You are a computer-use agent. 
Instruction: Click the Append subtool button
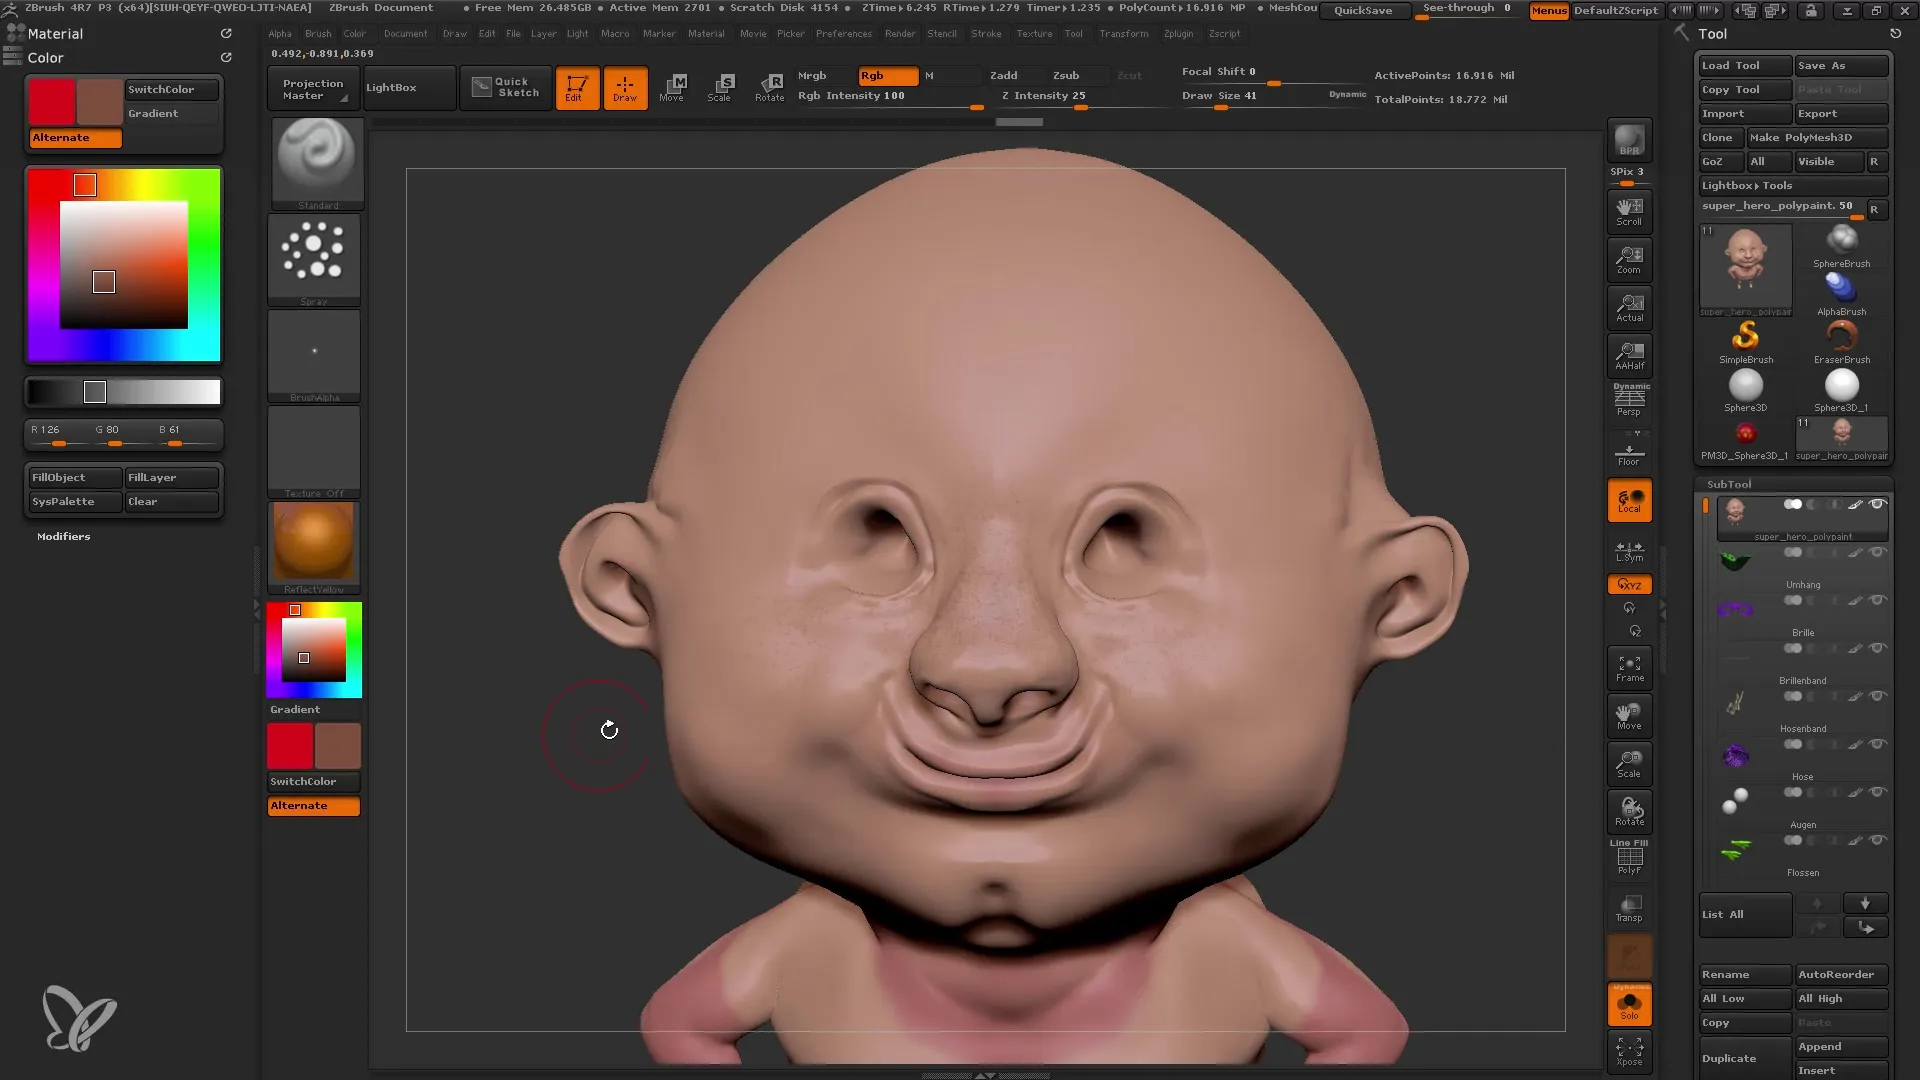pyautogui.click(x=1838, y=1046)
